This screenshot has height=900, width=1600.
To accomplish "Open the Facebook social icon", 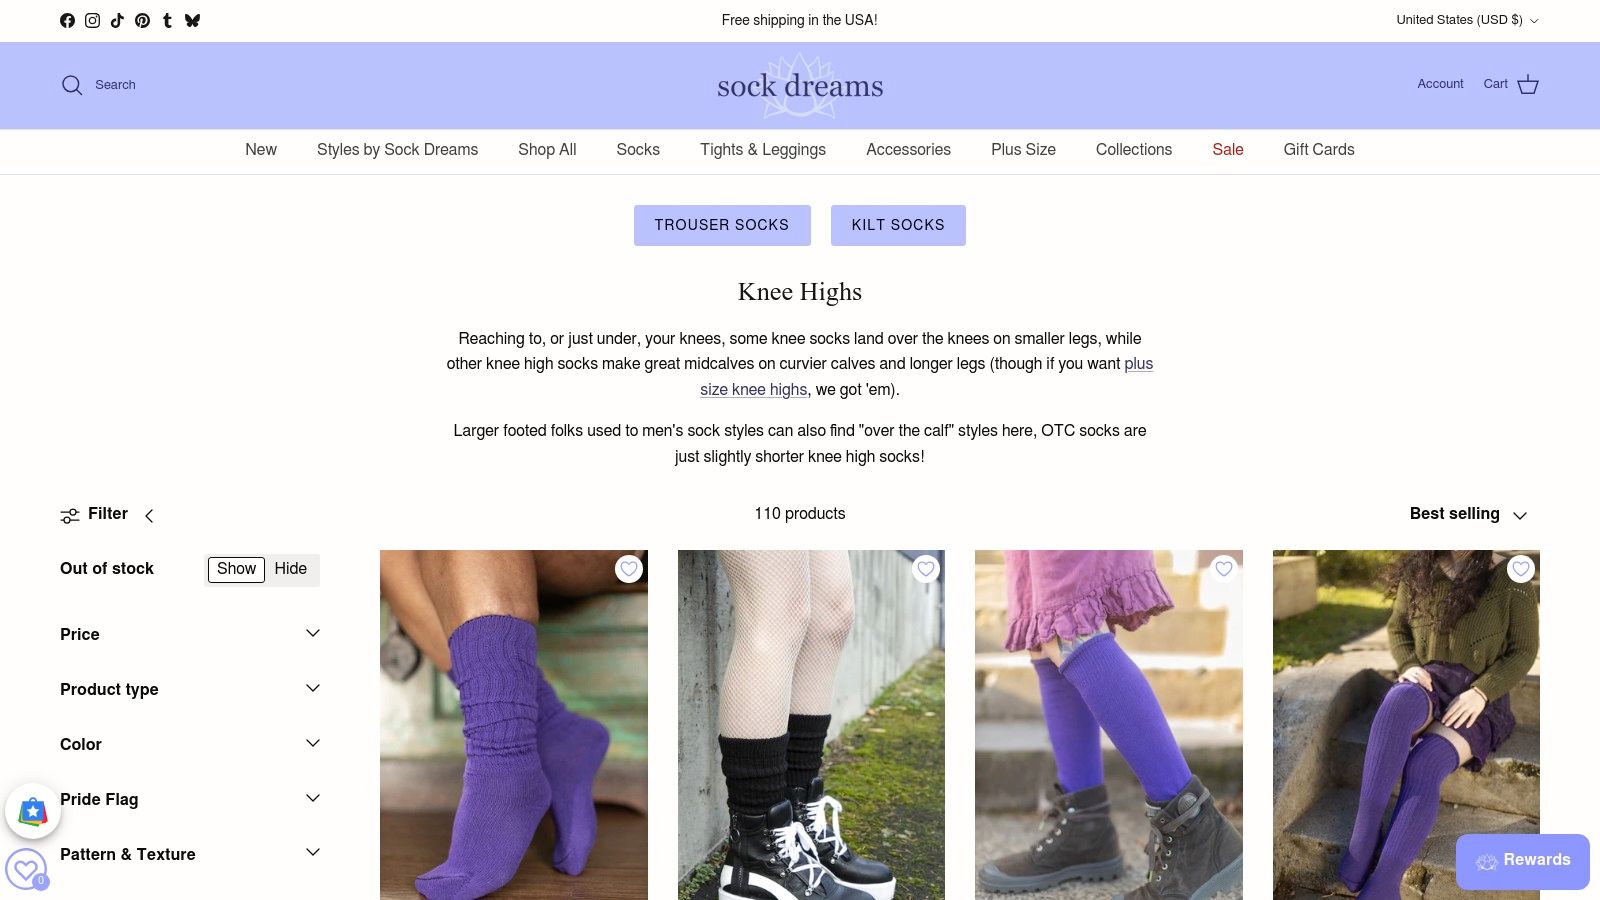I will click(67, 20).
